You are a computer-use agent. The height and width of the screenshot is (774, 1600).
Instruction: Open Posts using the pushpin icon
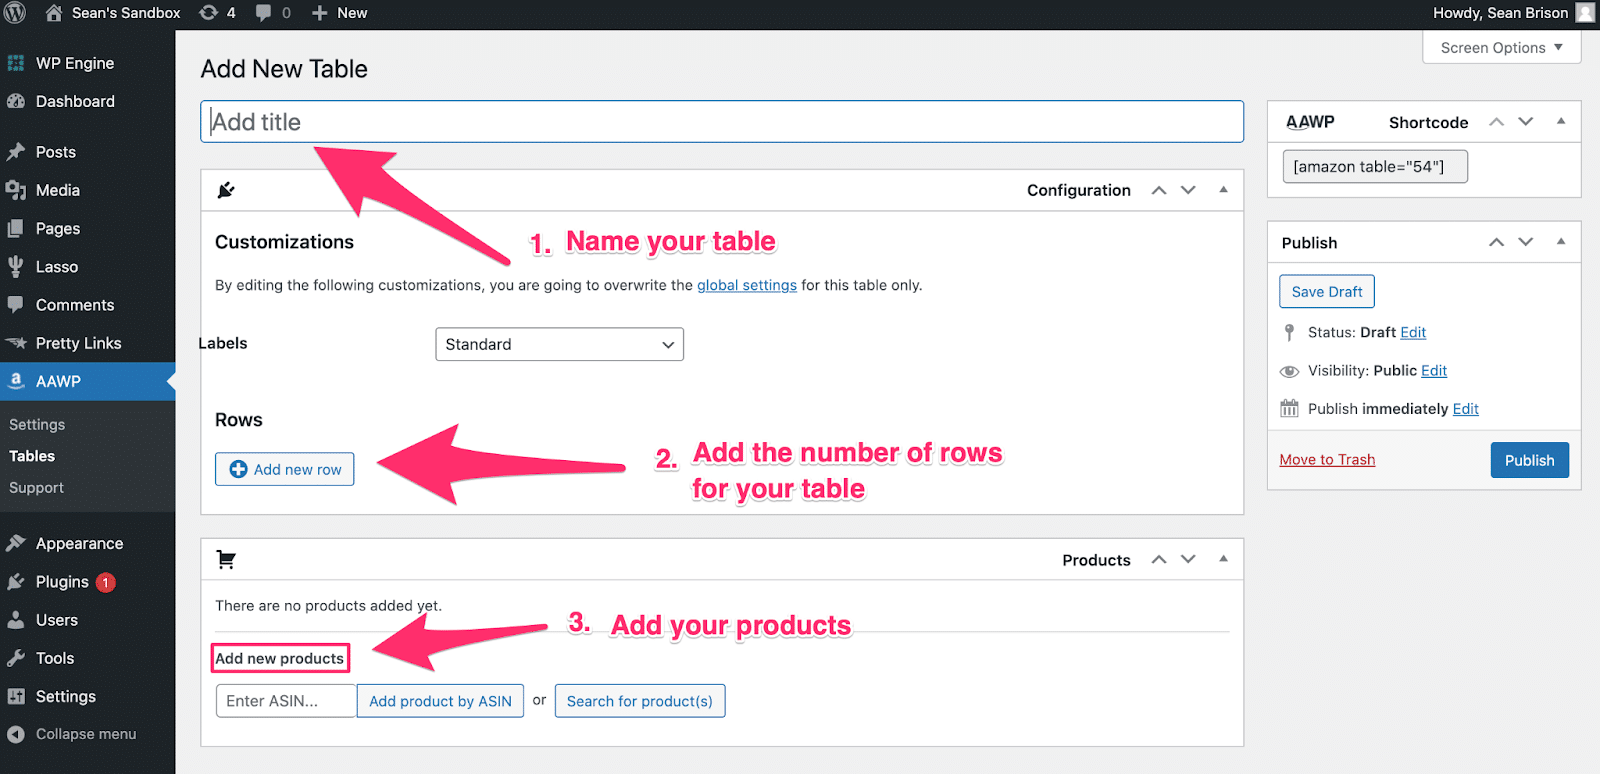(16, 152)
